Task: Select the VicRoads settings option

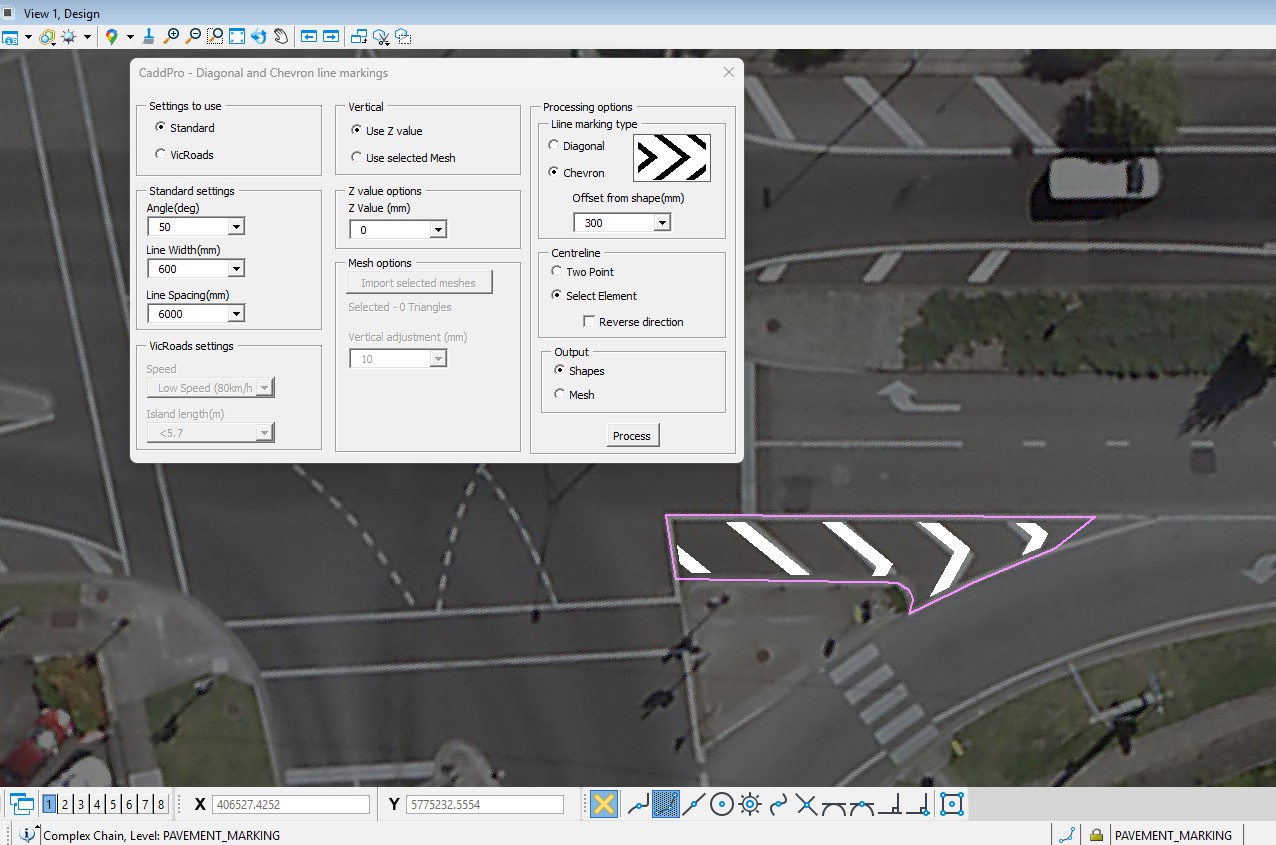Action: (x=158, y=155)
